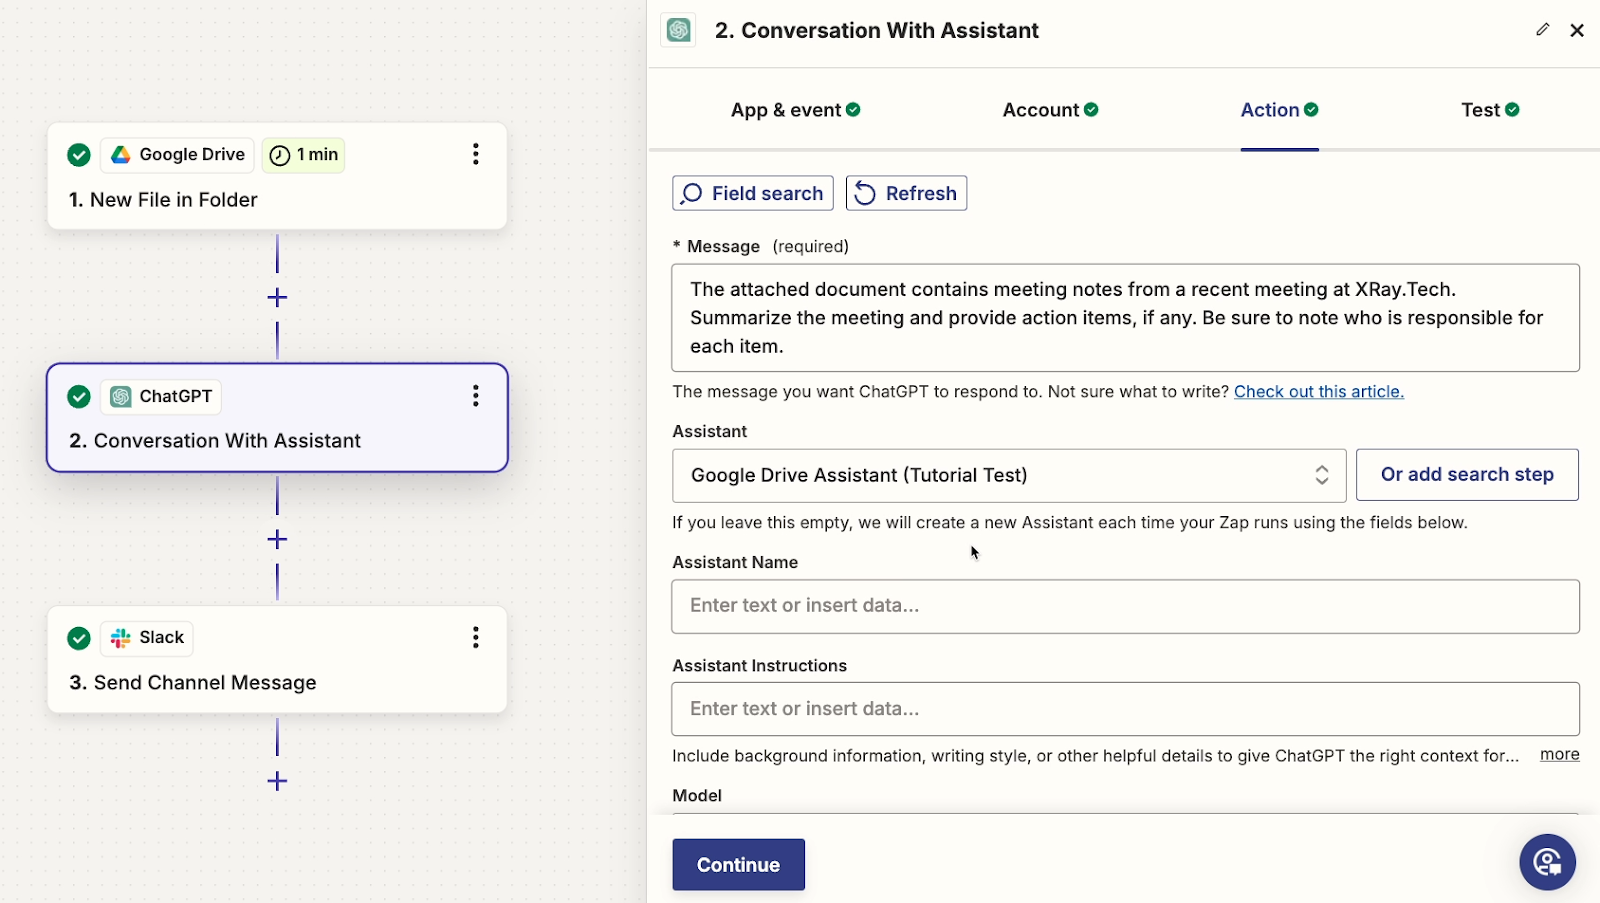The image size is (1600, 903).
Task: Click the Assistant Name input field
Action: pos(1125,606)
